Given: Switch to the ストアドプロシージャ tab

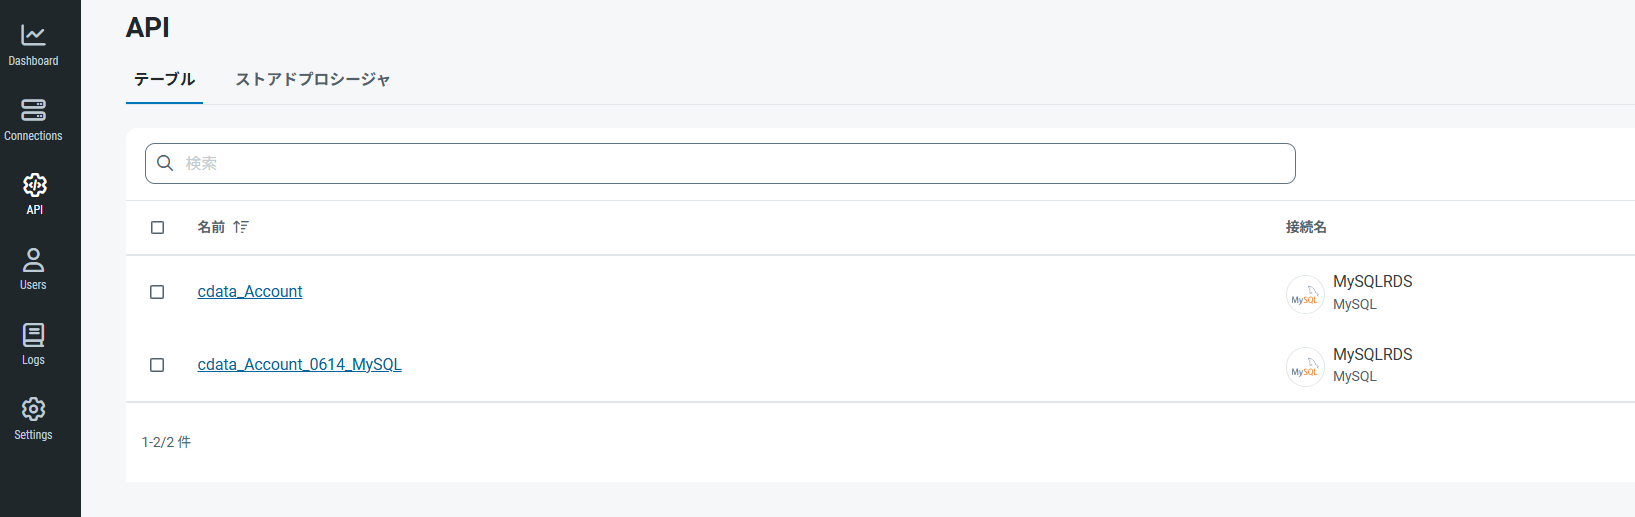Looking at the screenshot, I should tap(313, 79).
